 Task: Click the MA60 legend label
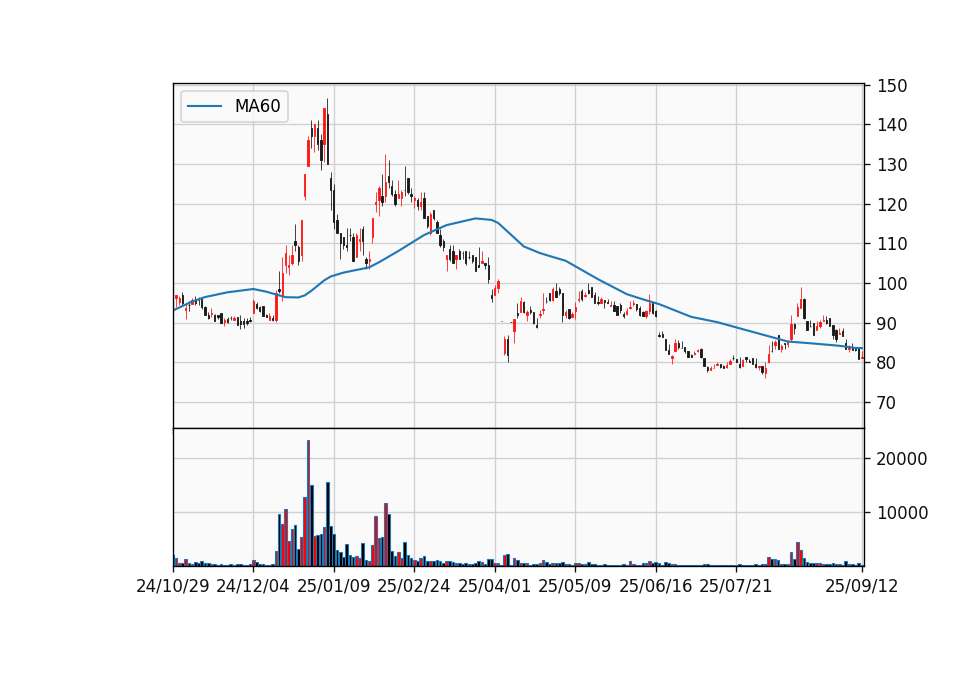pyautogui.click(x=257, y=106)
